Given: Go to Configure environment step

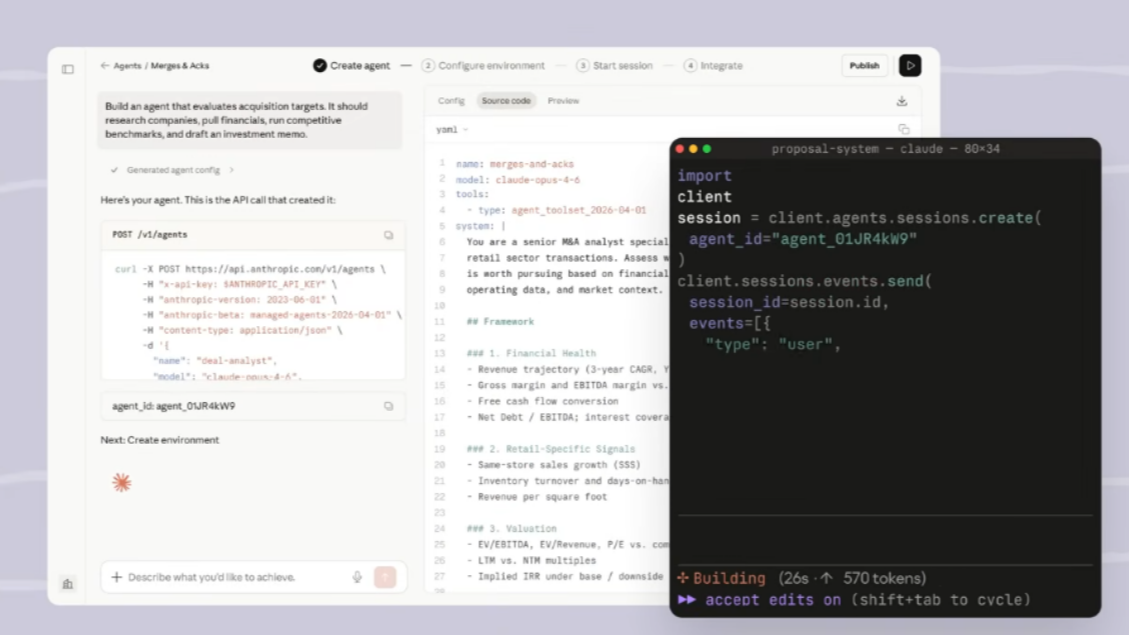Looking at the screenshot, I should pyautogui.click(x=483, y=66).
